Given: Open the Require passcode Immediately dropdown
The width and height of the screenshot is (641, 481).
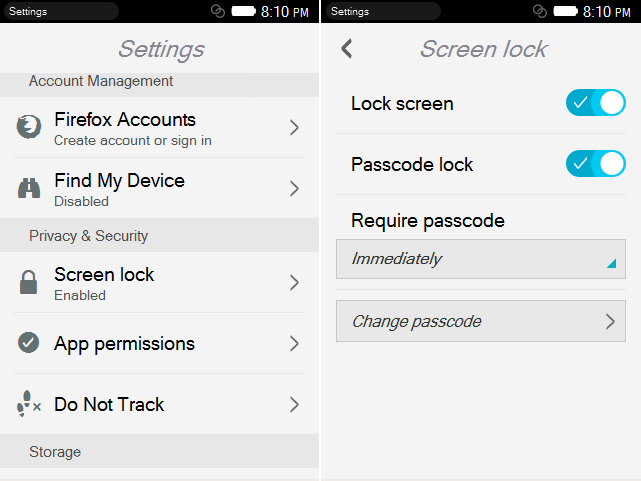Looking at the screenshot, I should click(480, 259).
